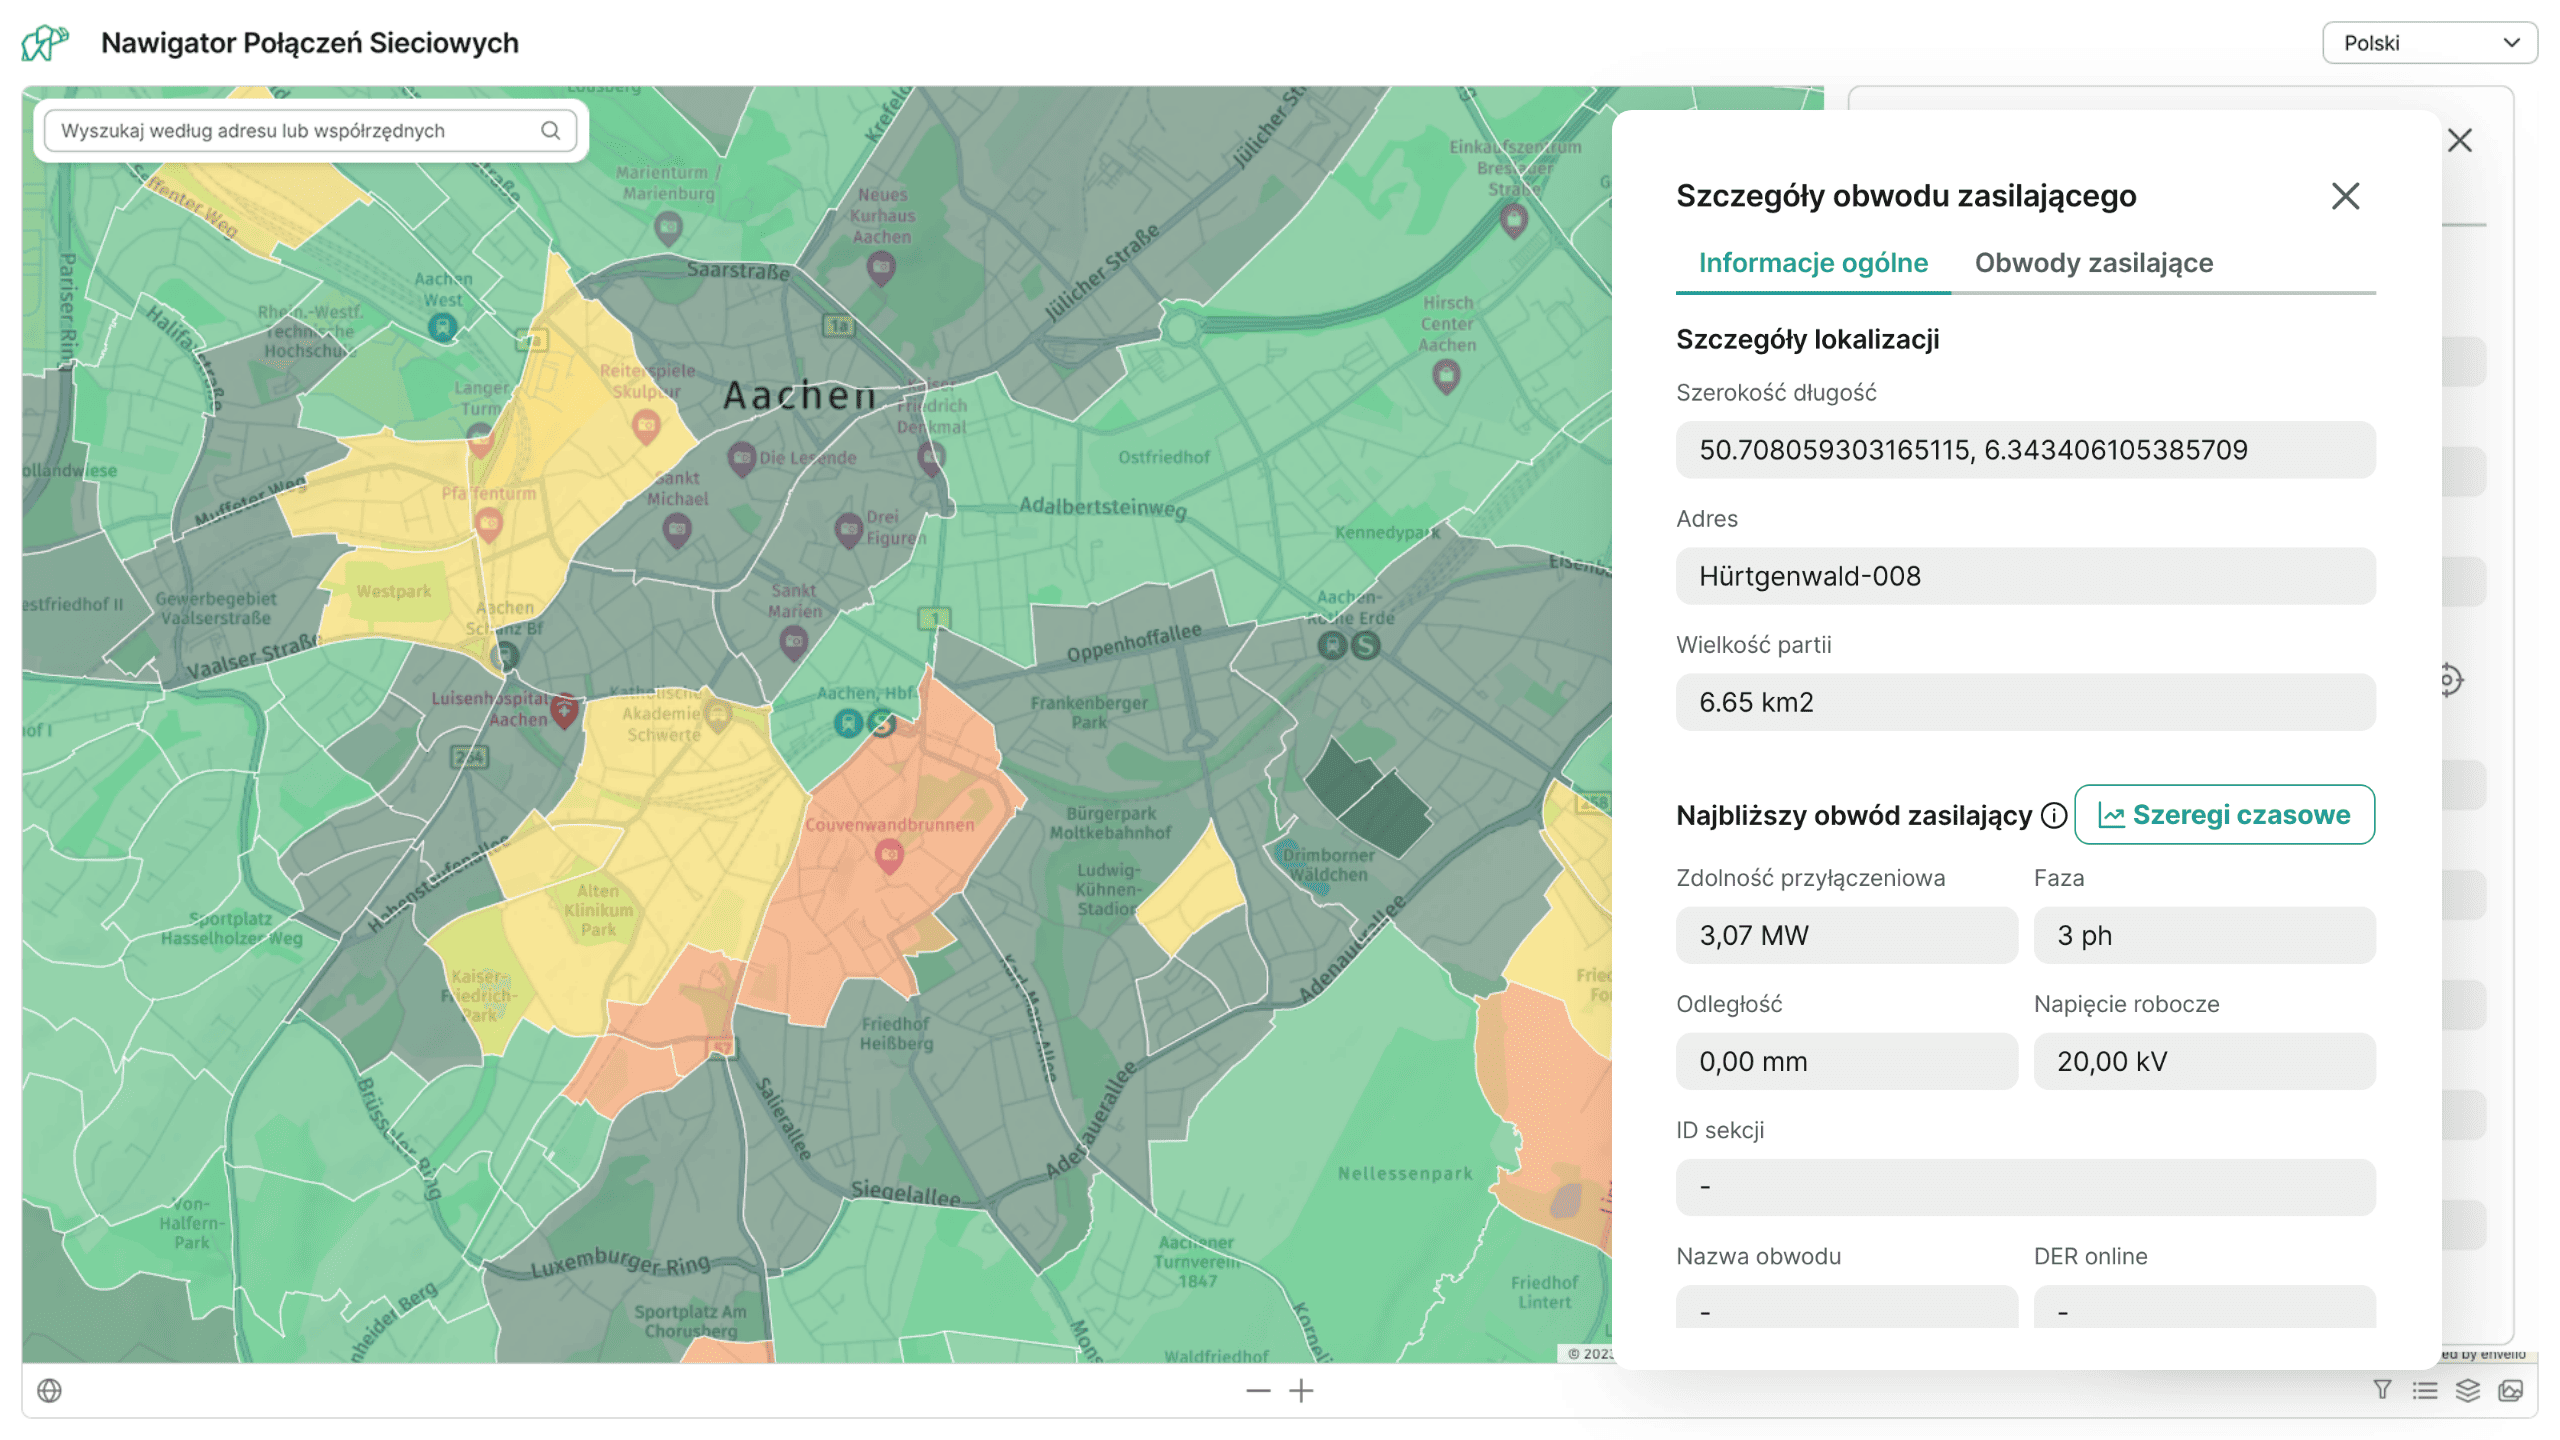Zoom out with the minus icon

(1258, 1390)
